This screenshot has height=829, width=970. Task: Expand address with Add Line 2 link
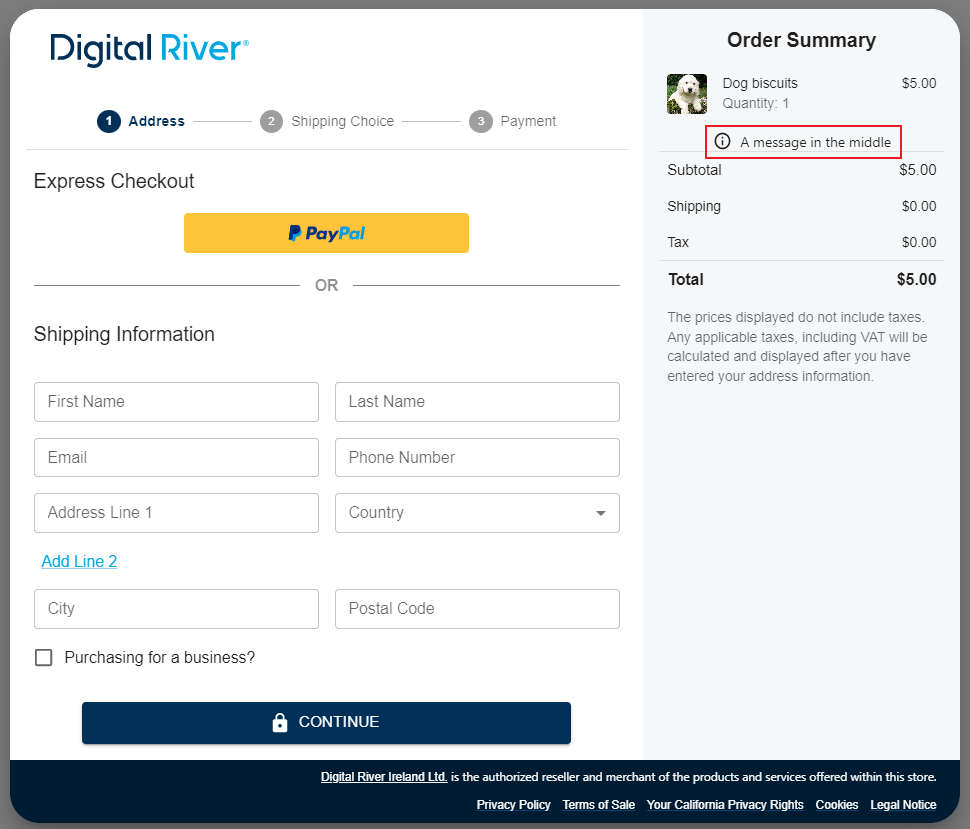click(79, 561)
